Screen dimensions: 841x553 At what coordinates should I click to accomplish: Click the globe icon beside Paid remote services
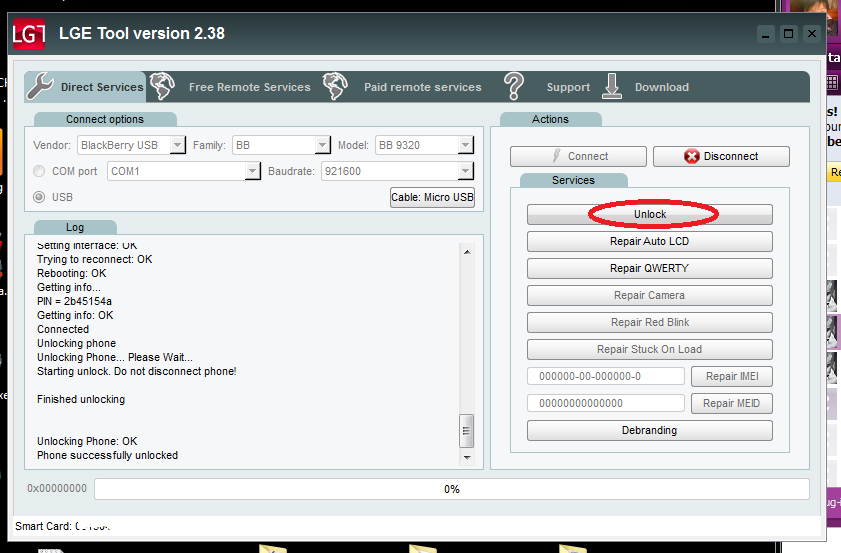pos(335,86)
